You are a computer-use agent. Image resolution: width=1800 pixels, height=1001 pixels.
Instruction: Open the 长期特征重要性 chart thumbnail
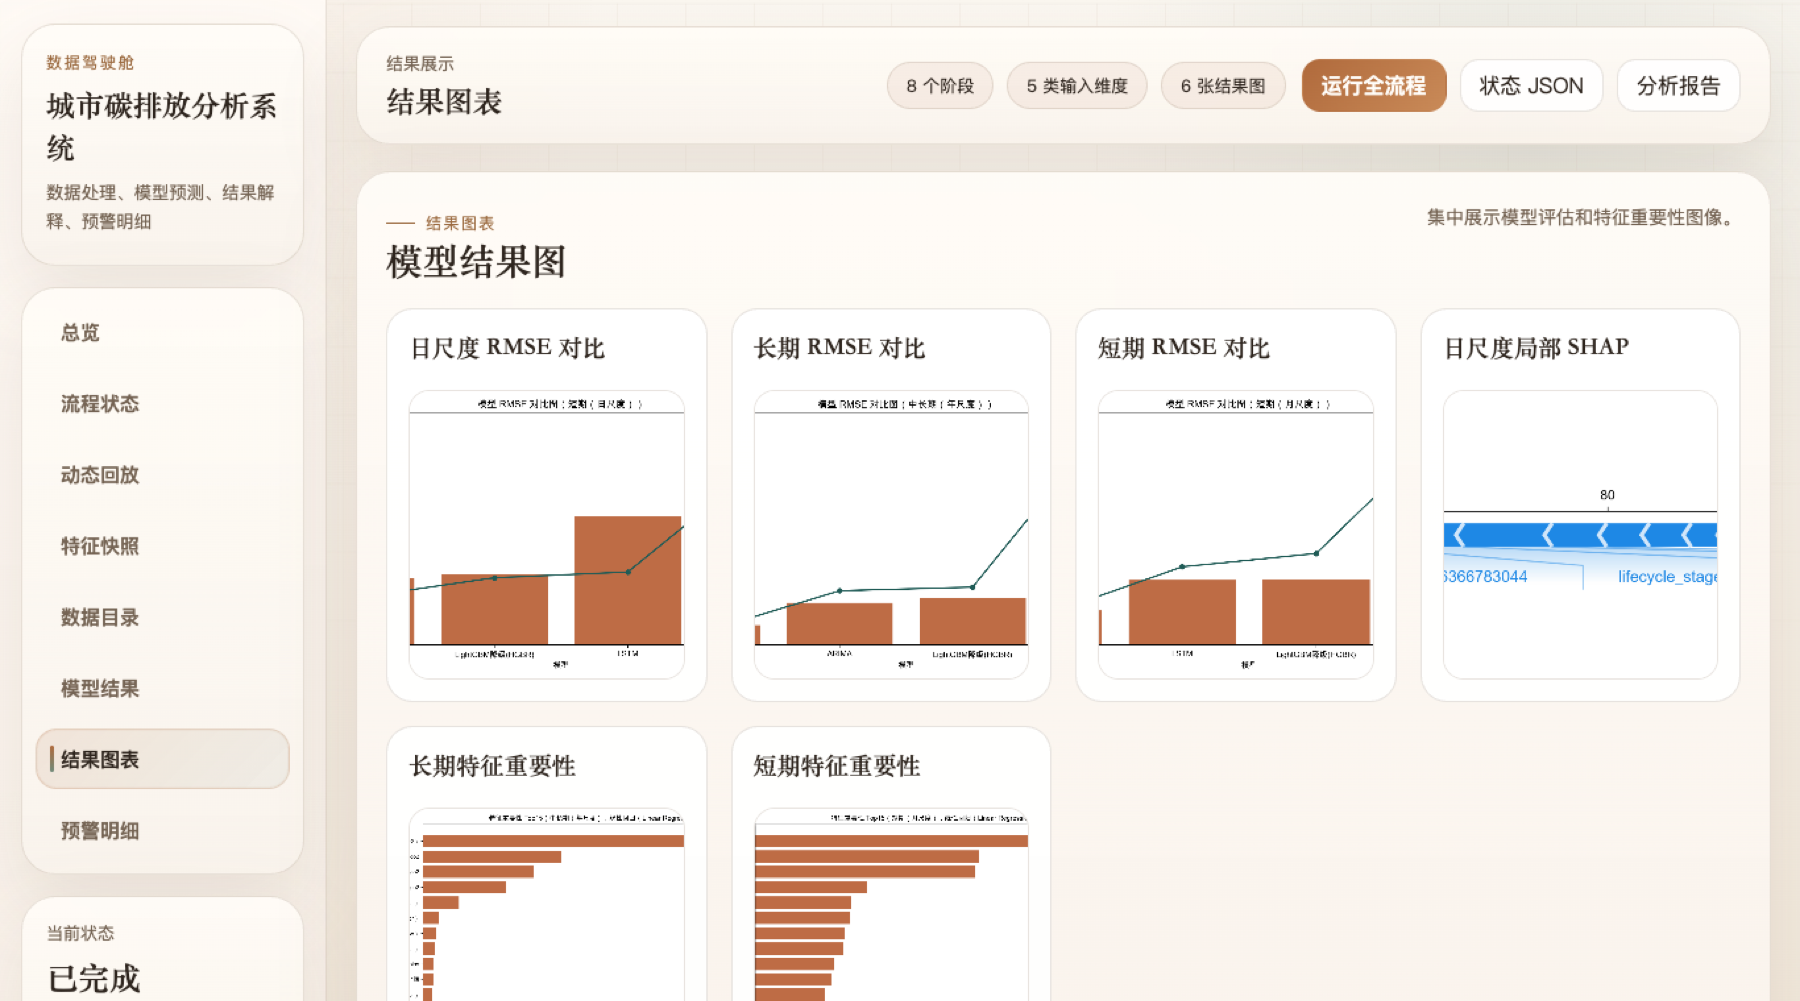547,904
